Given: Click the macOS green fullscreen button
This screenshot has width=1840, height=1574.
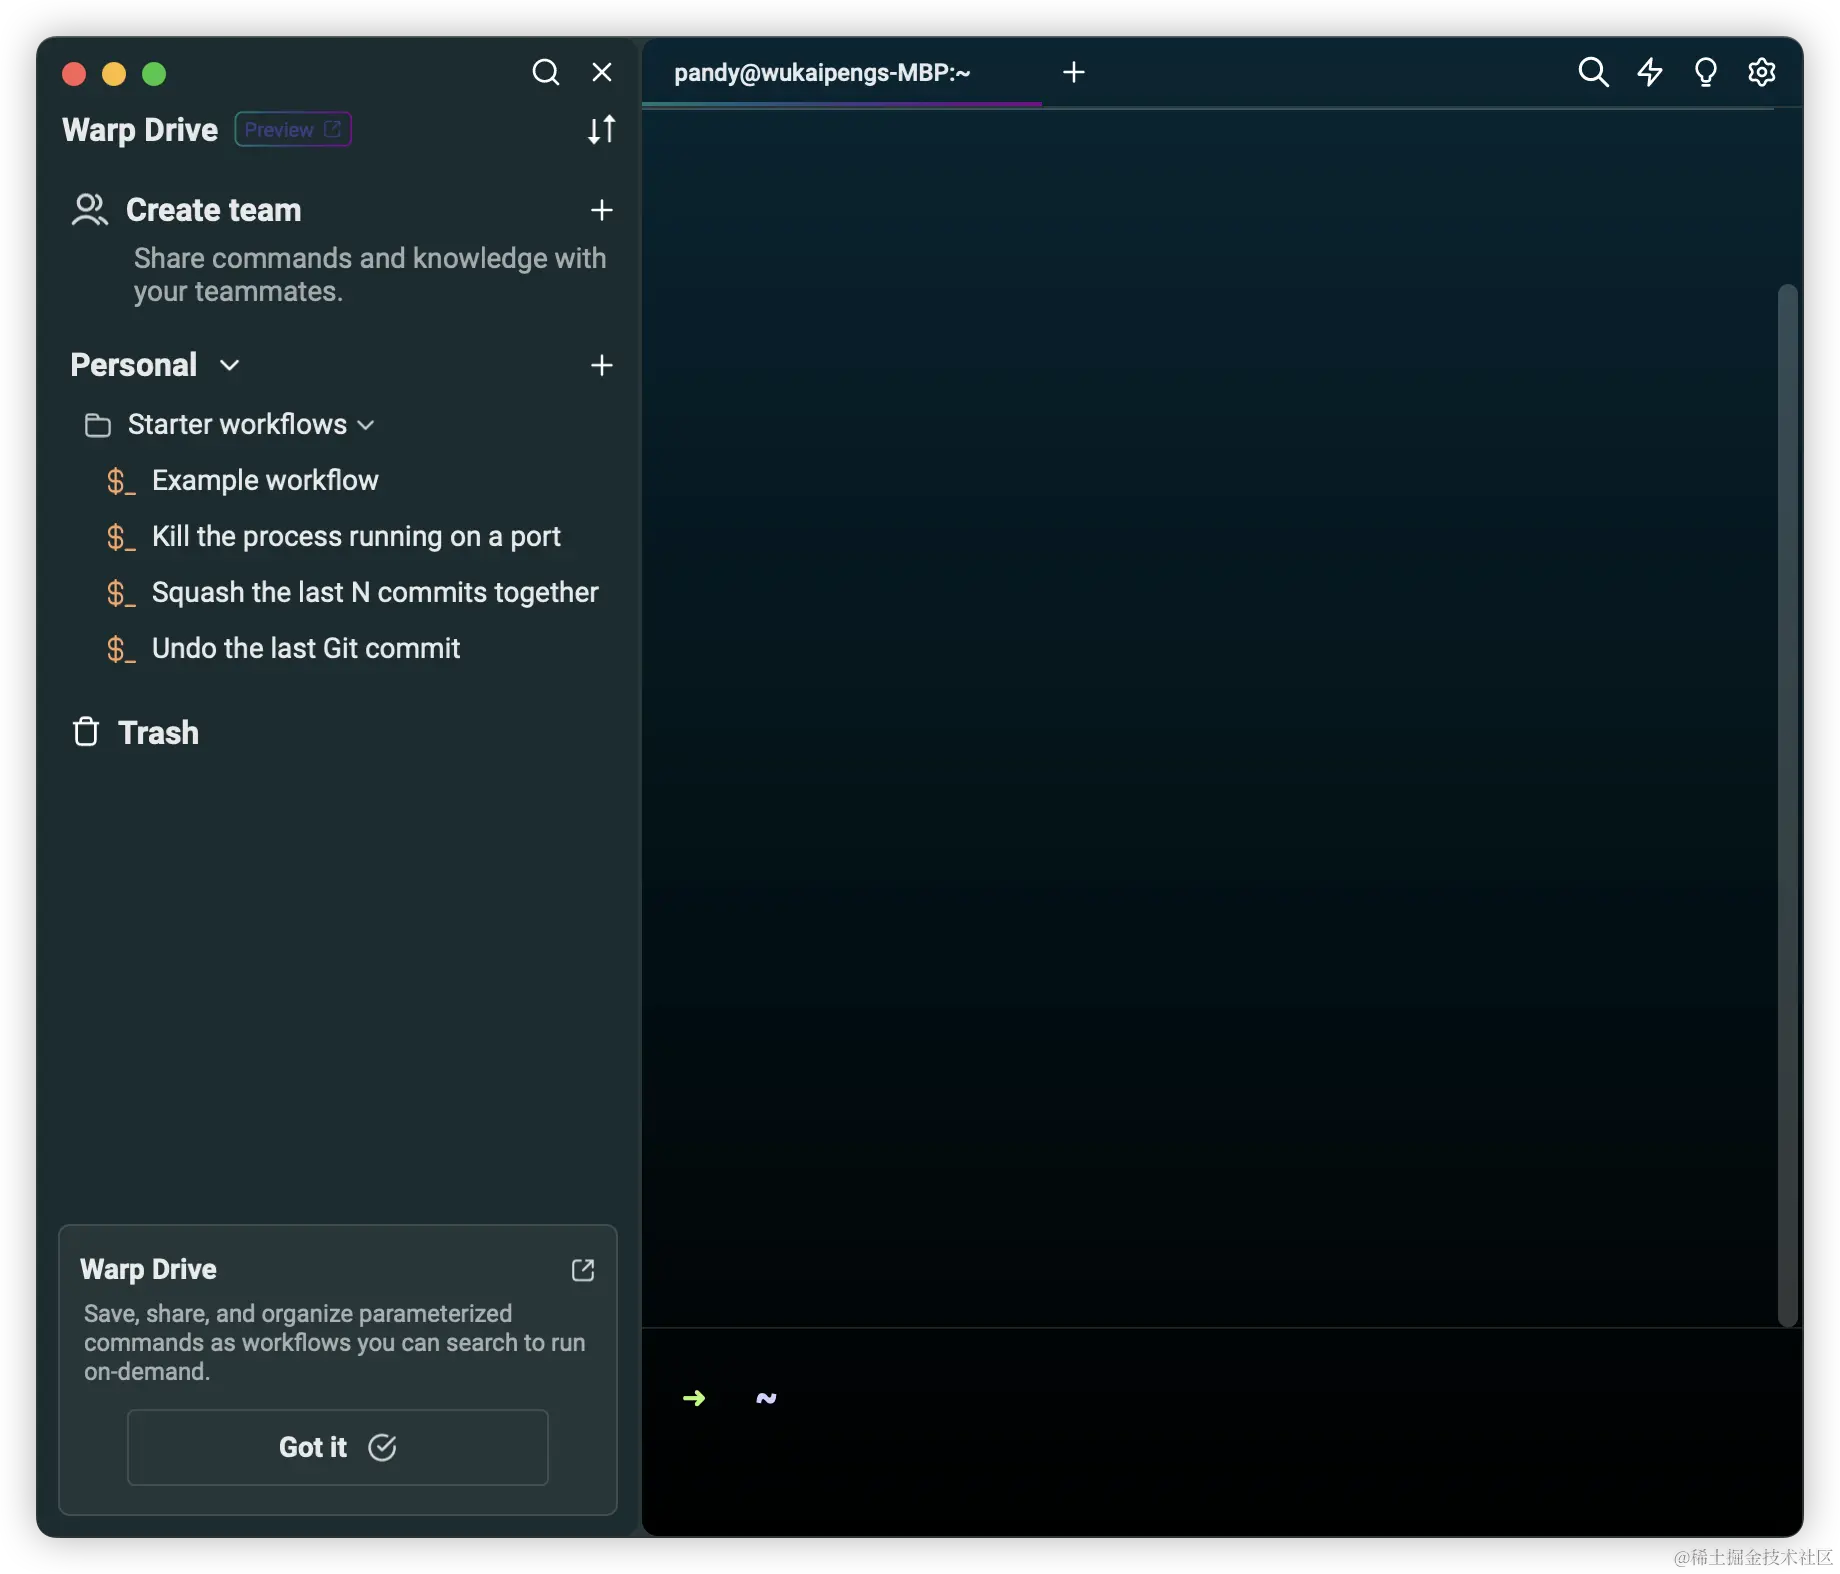Looking at the screenshot, I should coord(154,74).
